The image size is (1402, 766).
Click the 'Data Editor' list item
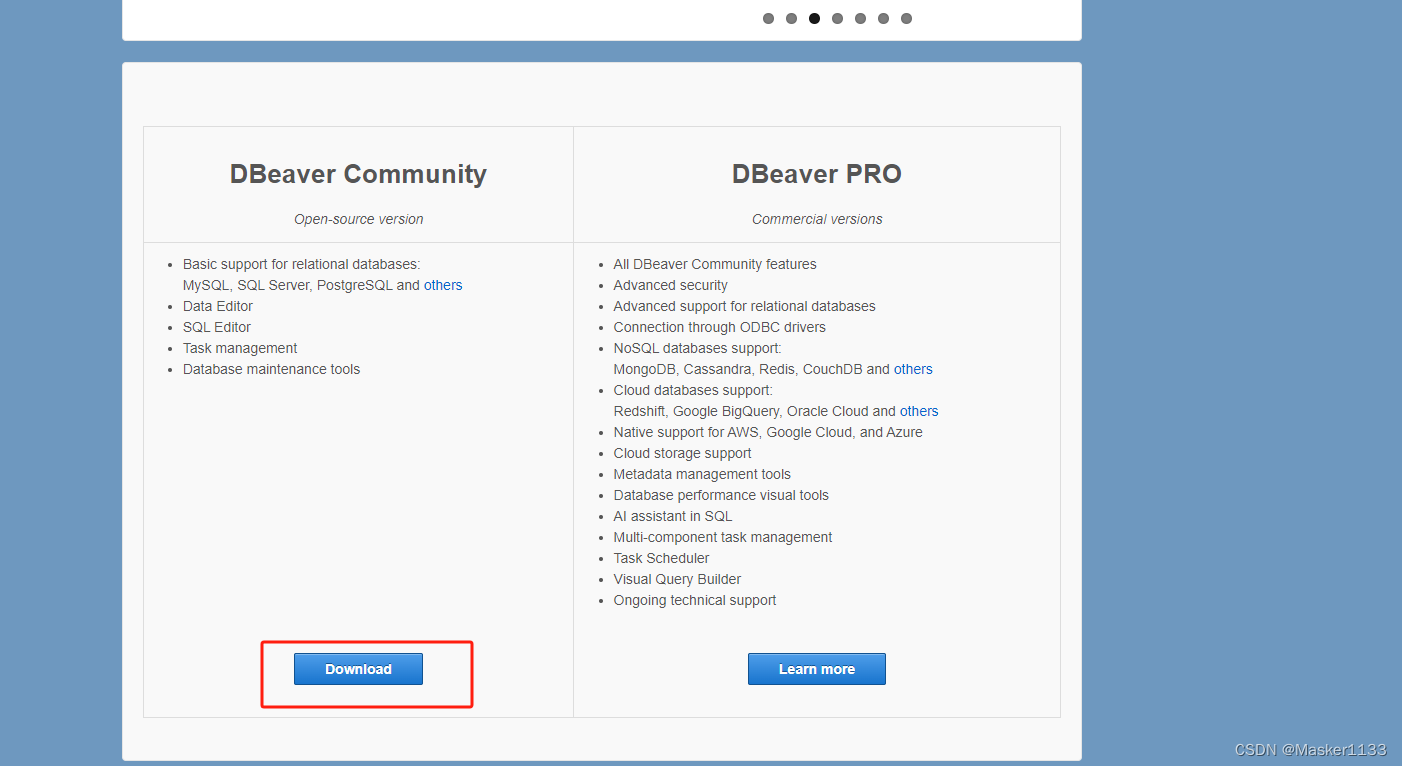coord(218,306)
